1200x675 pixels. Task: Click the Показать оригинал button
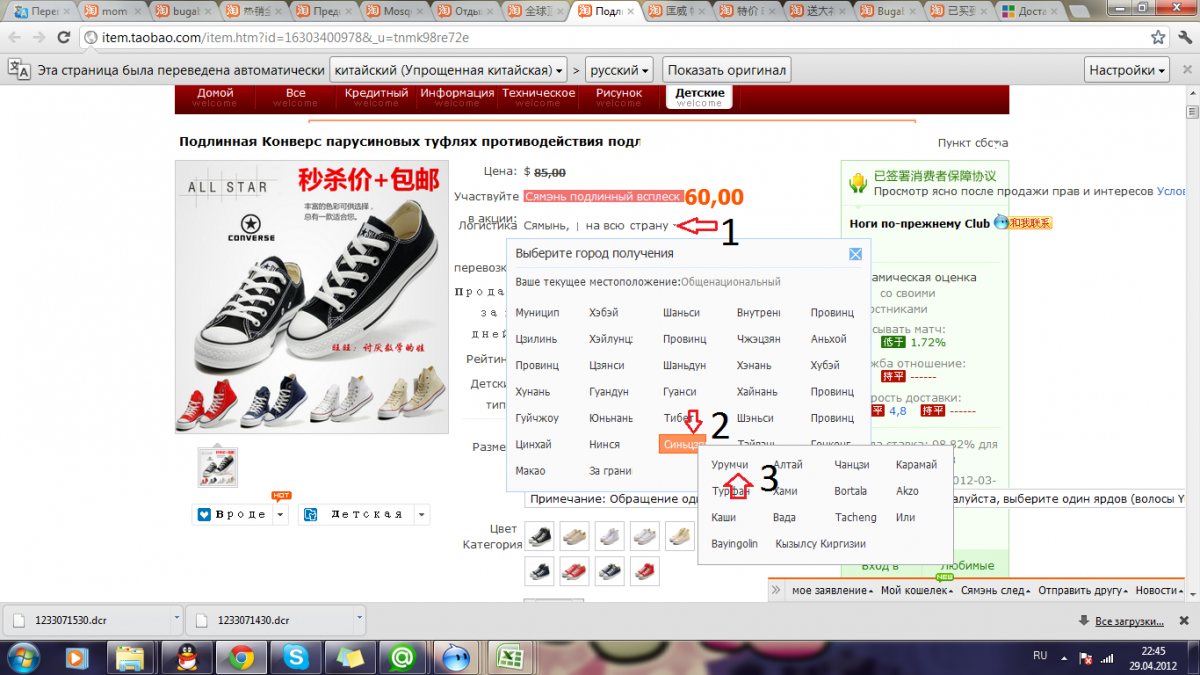727,70
